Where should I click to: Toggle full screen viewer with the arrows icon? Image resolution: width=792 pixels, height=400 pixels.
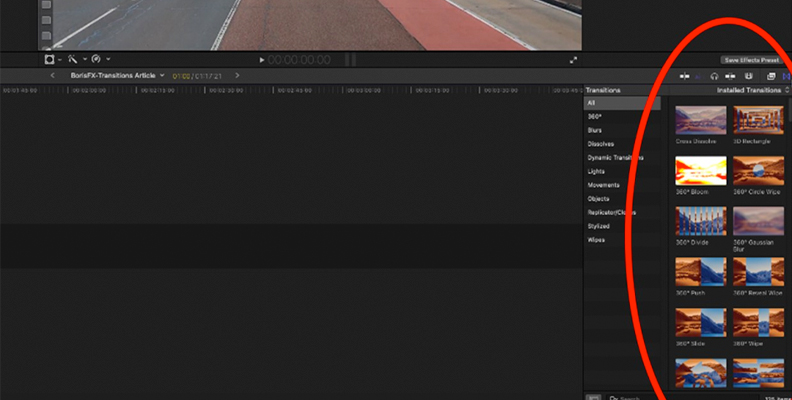point(573,60)
